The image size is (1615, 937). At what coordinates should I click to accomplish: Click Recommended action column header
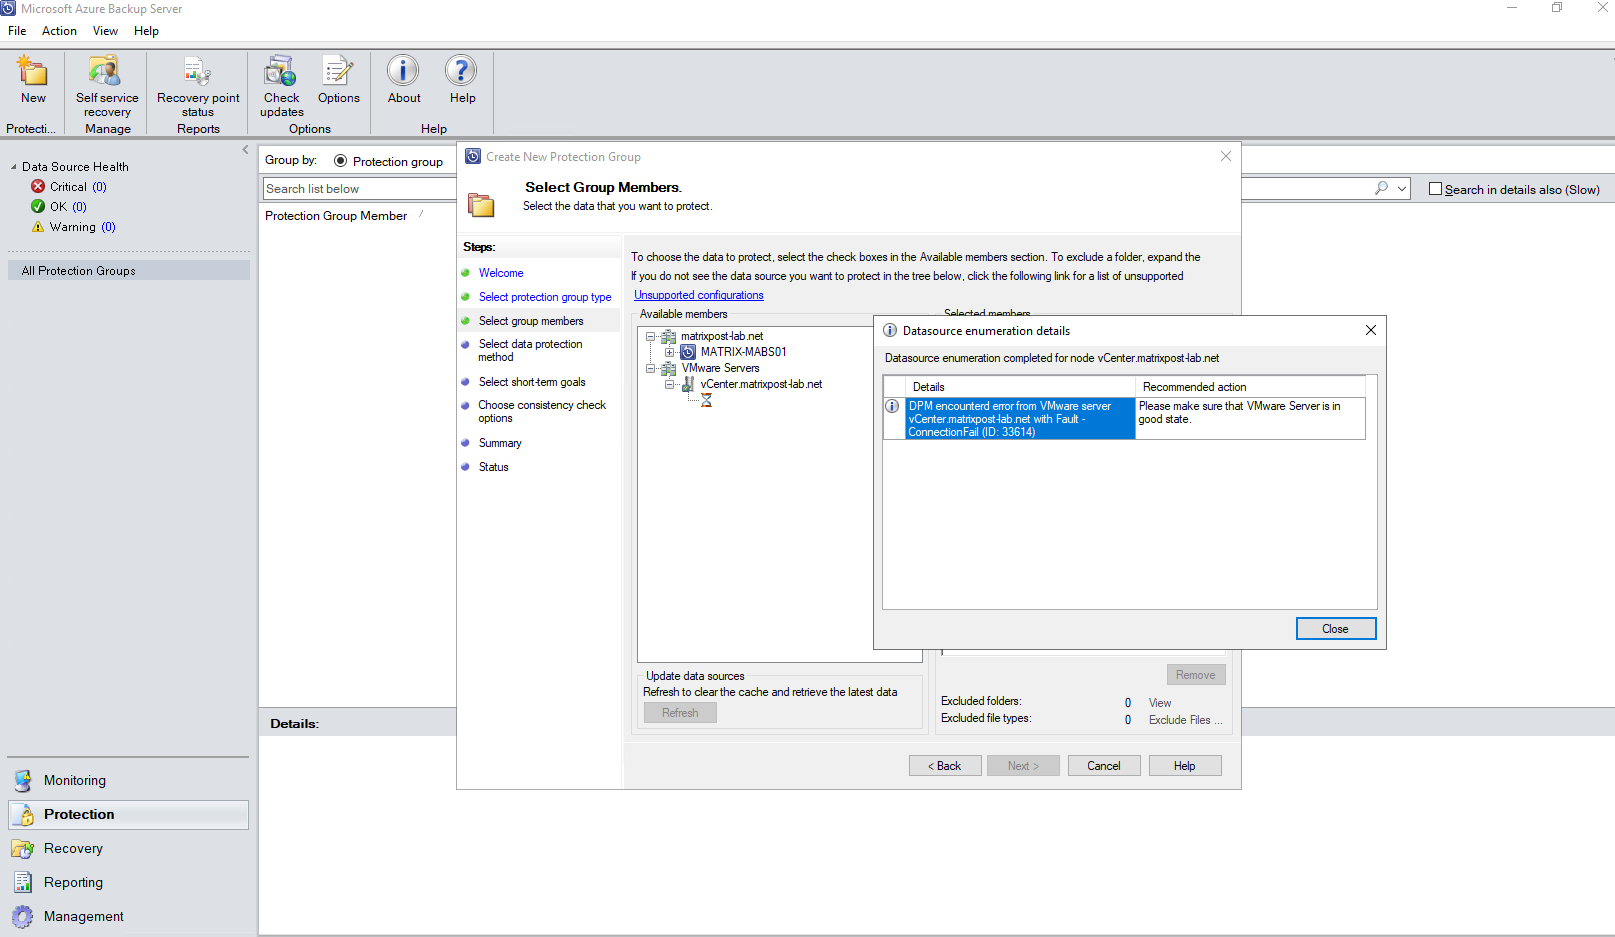click(x=1250, y=387)
